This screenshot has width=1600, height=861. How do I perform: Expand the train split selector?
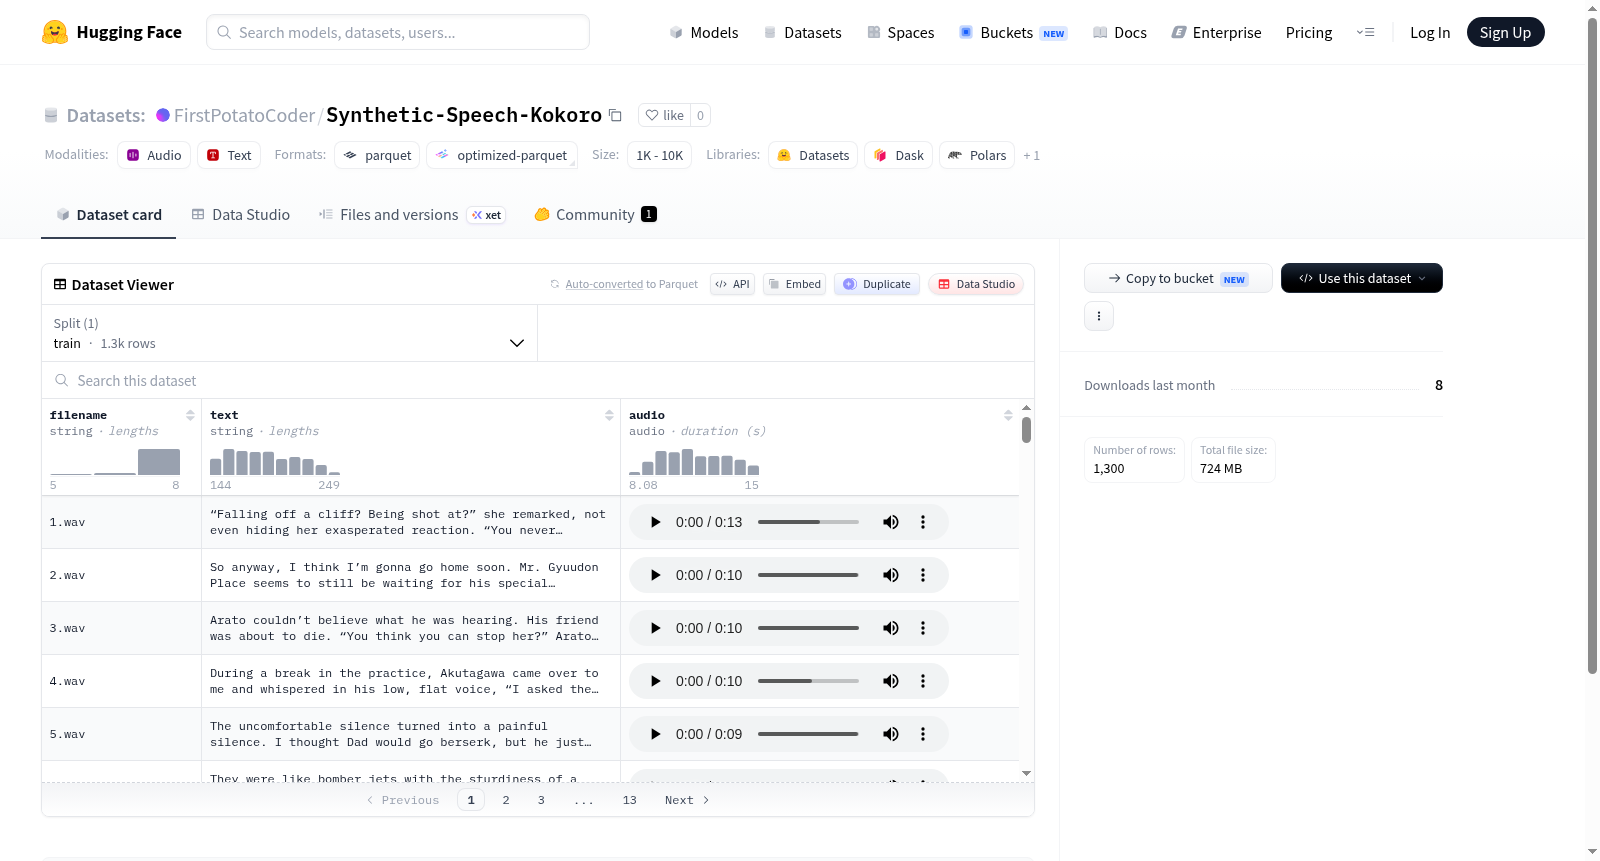(290, 333)
